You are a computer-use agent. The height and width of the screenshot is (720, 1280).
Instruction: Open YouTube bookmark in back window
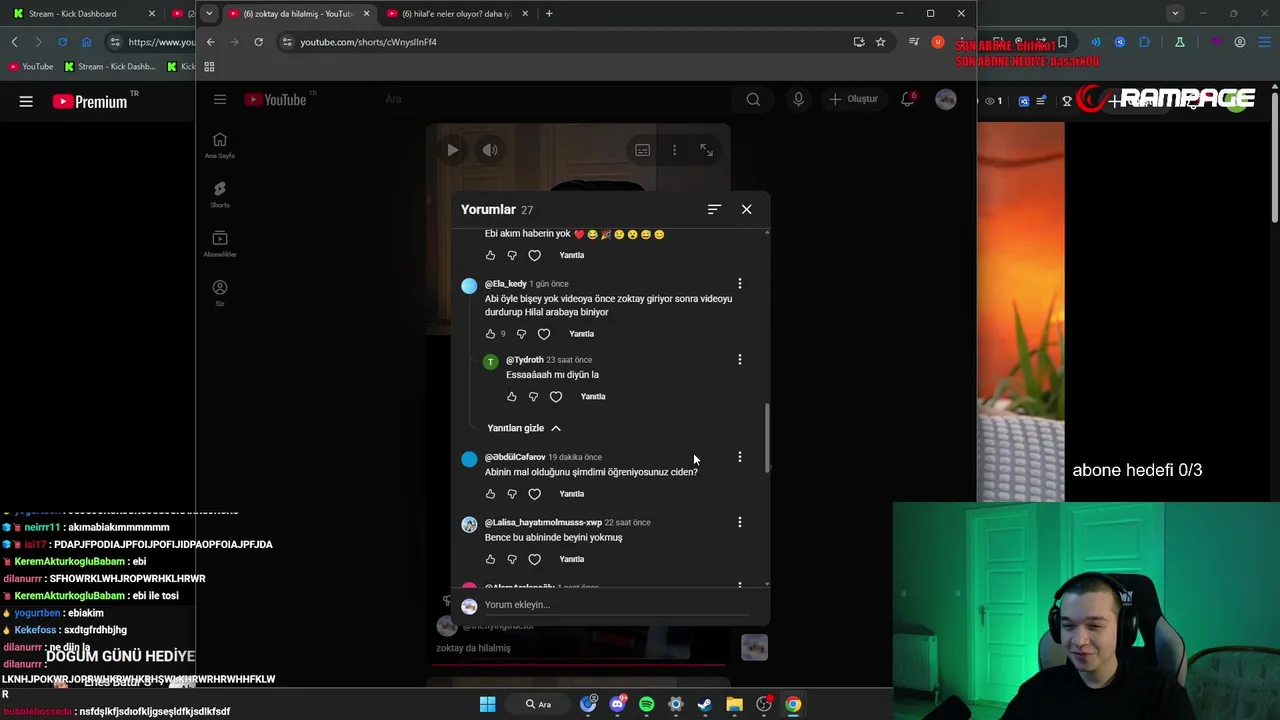click(x=30, y=67)
